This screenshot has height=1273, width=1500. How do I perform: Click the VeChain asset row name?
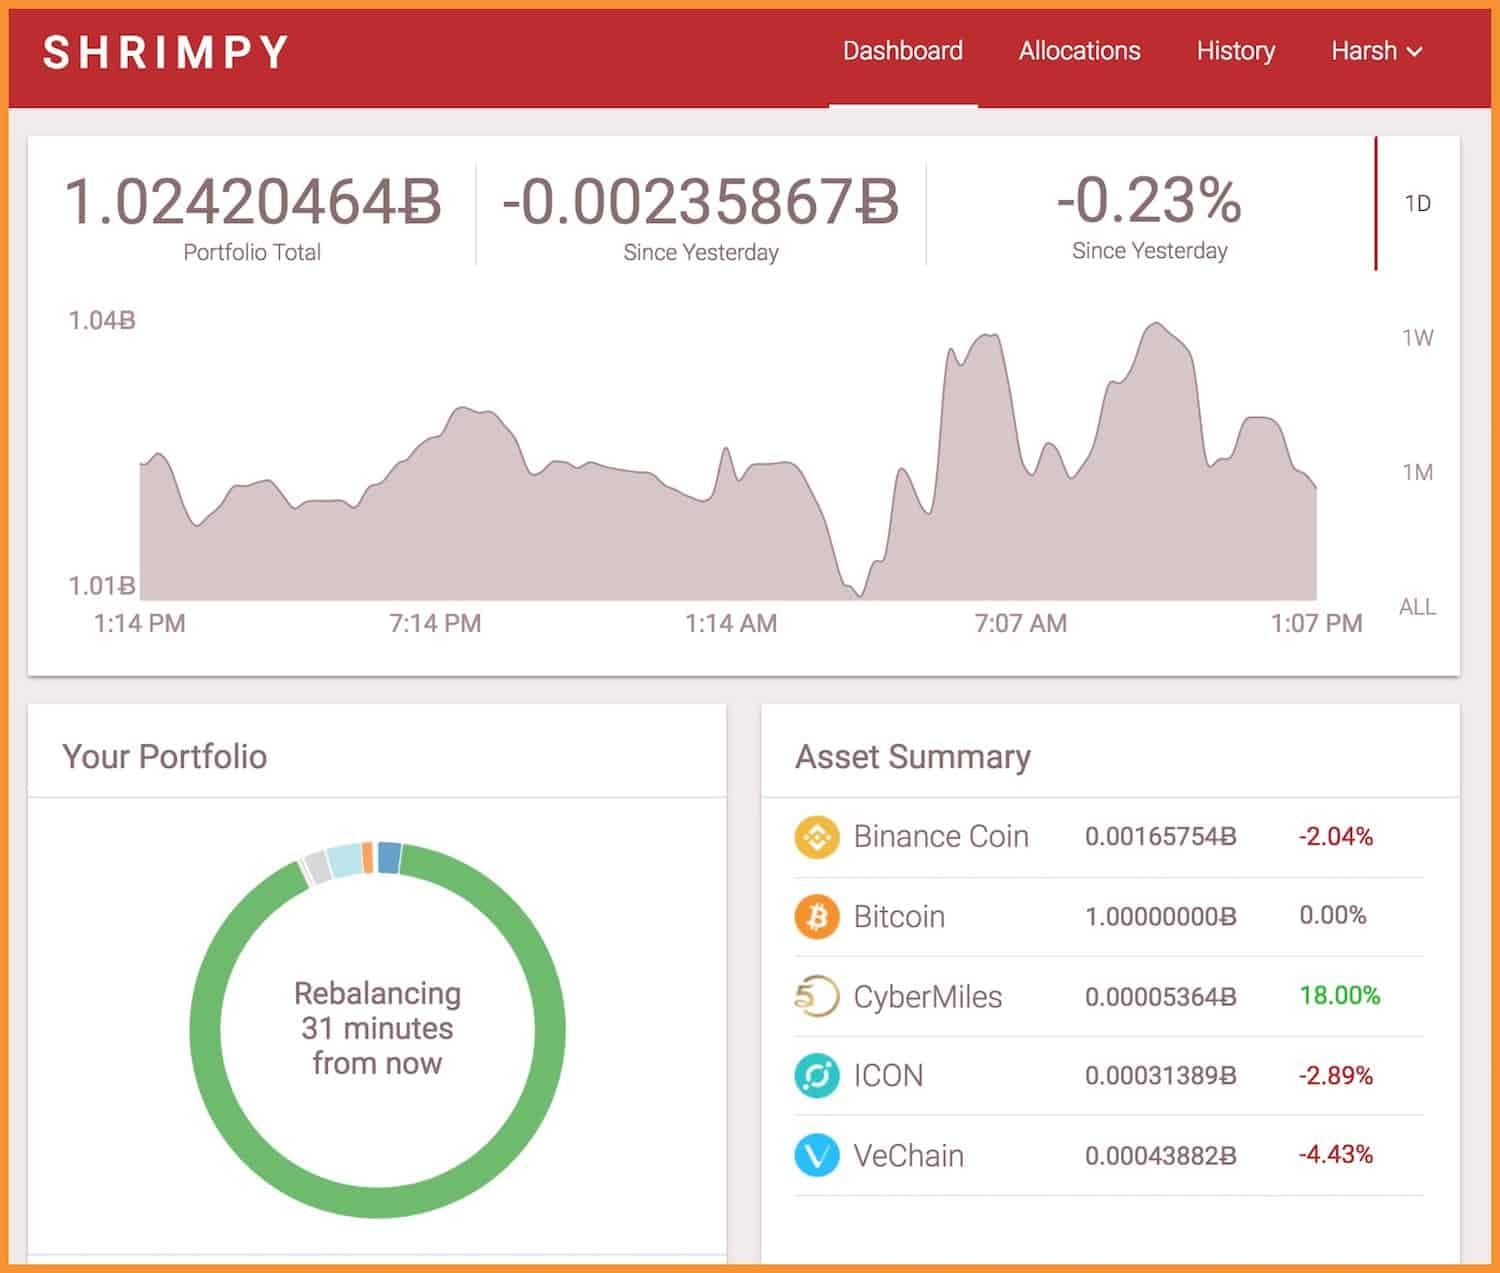908,1156
